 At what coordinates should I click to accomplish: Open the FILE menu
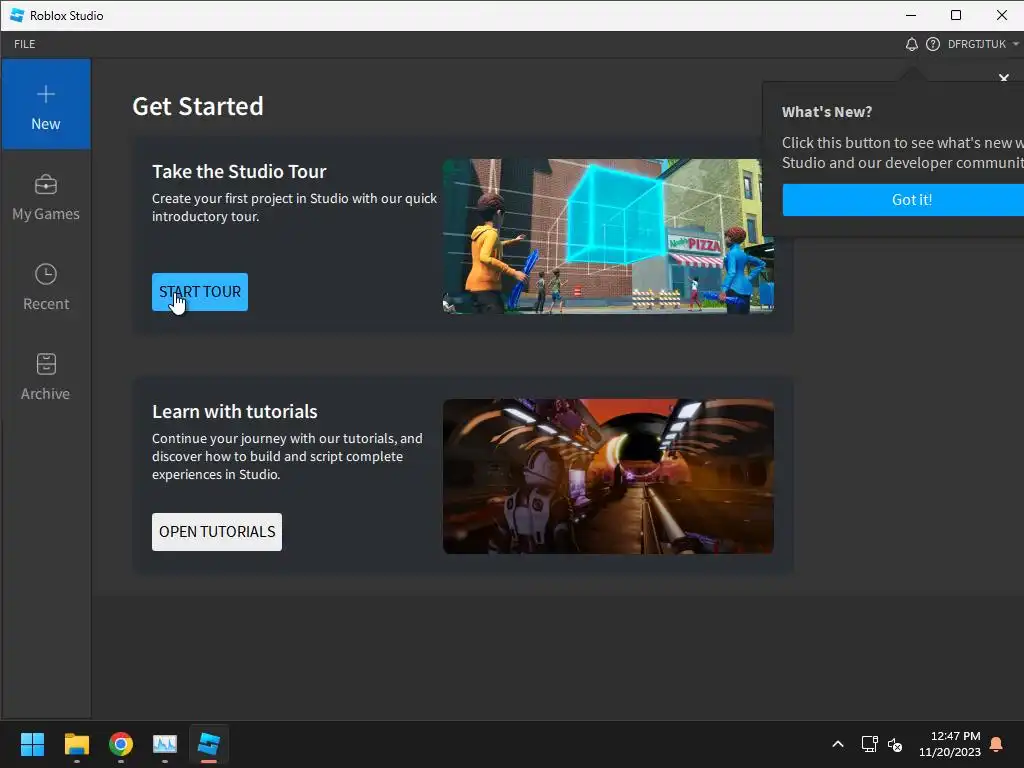pyautogui.click(x=25, y=44)
